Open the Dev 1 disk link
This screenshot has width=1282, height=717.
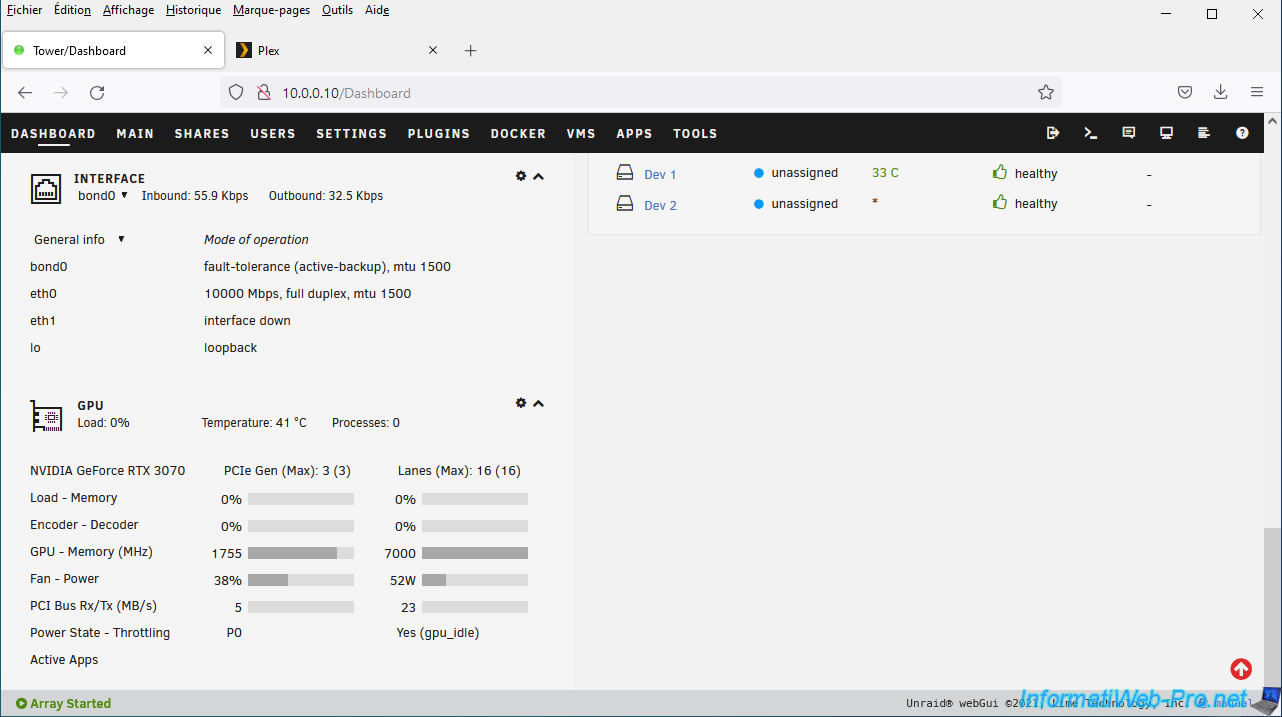tap(660, 175)
